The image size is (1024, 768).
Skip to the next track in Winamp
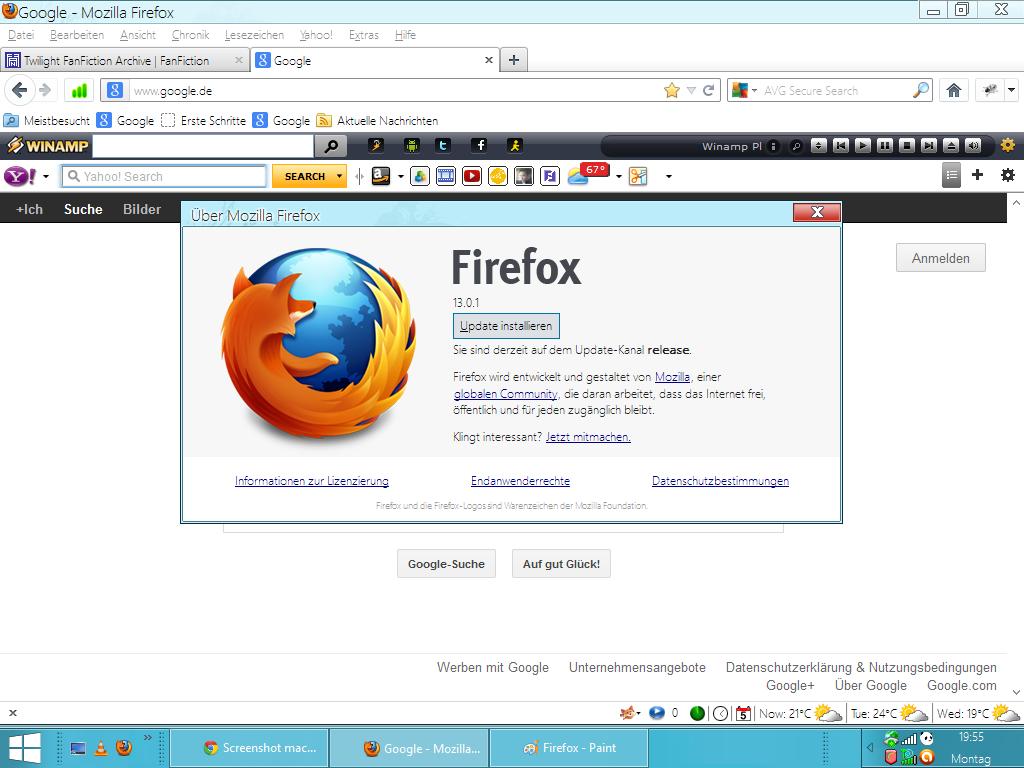pyautogui.click(x=929, y=146)
